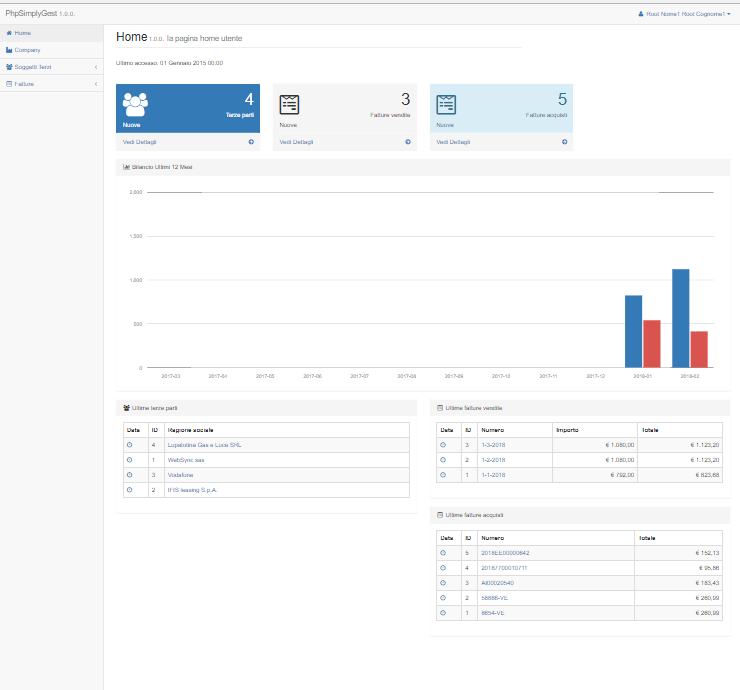Open the WebSync sas third party link
The image size is (740, 690).
186,460
